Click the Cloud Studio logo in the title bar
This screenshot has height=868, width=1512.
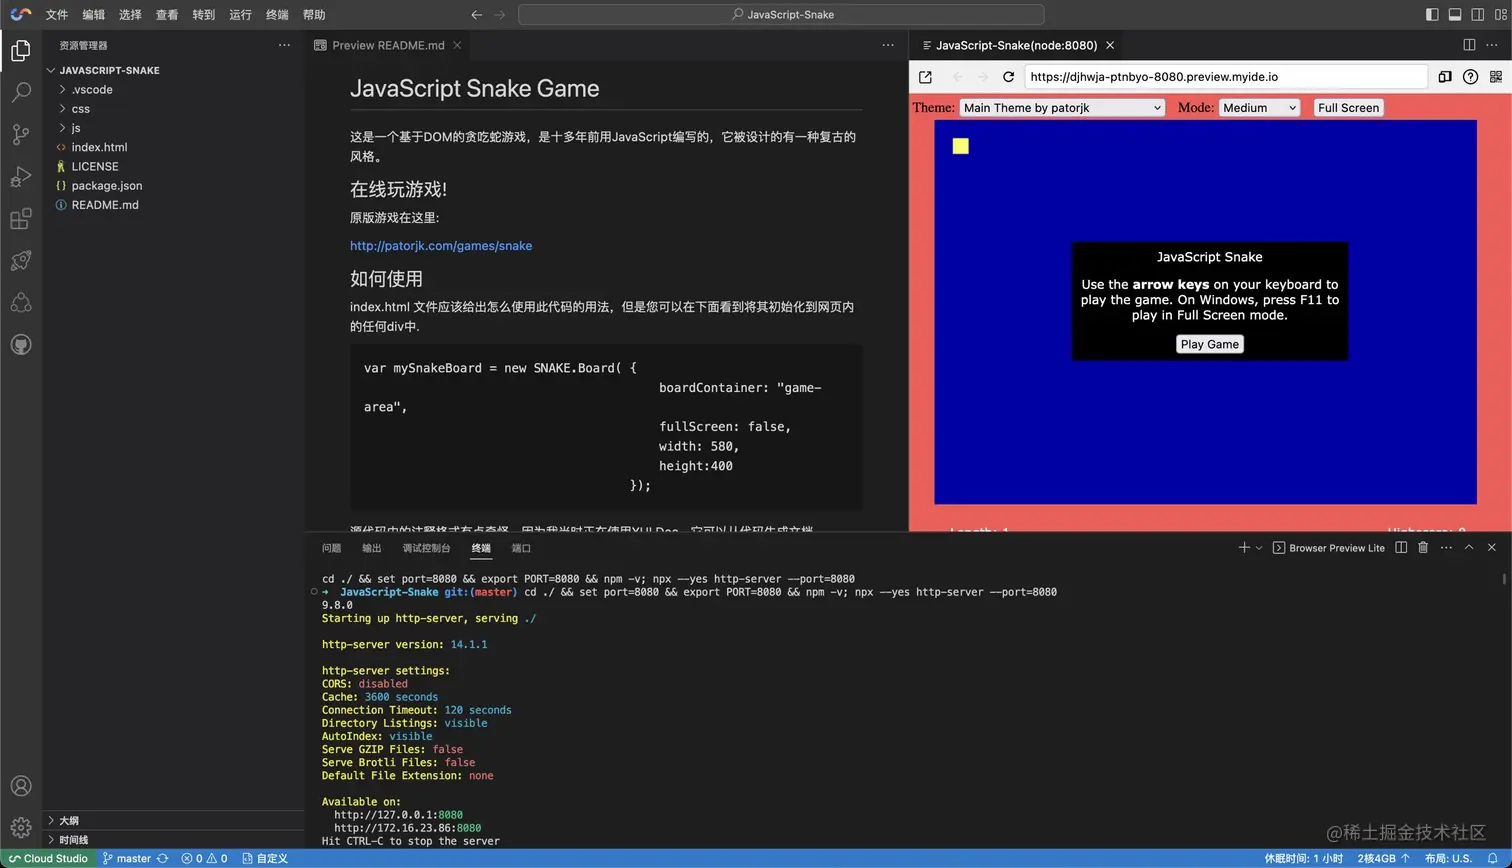click(x=20, y=14)
